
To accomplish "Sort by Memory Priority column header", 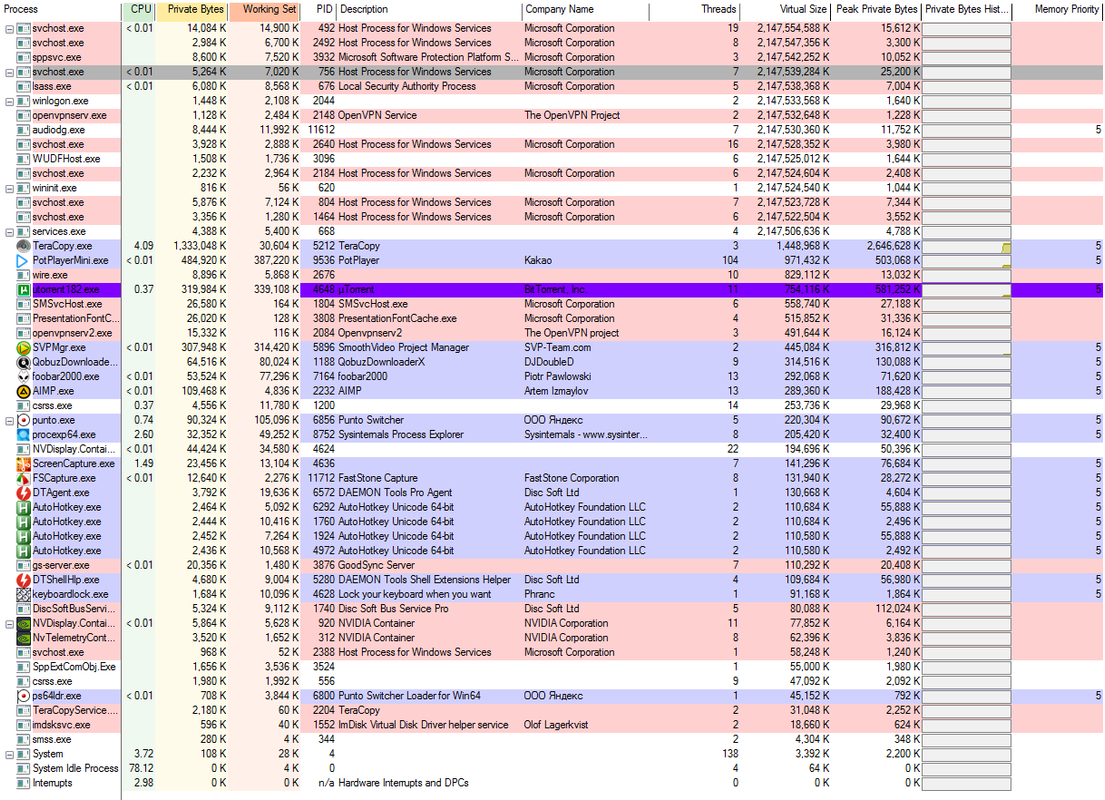I will coord(1058,10).
